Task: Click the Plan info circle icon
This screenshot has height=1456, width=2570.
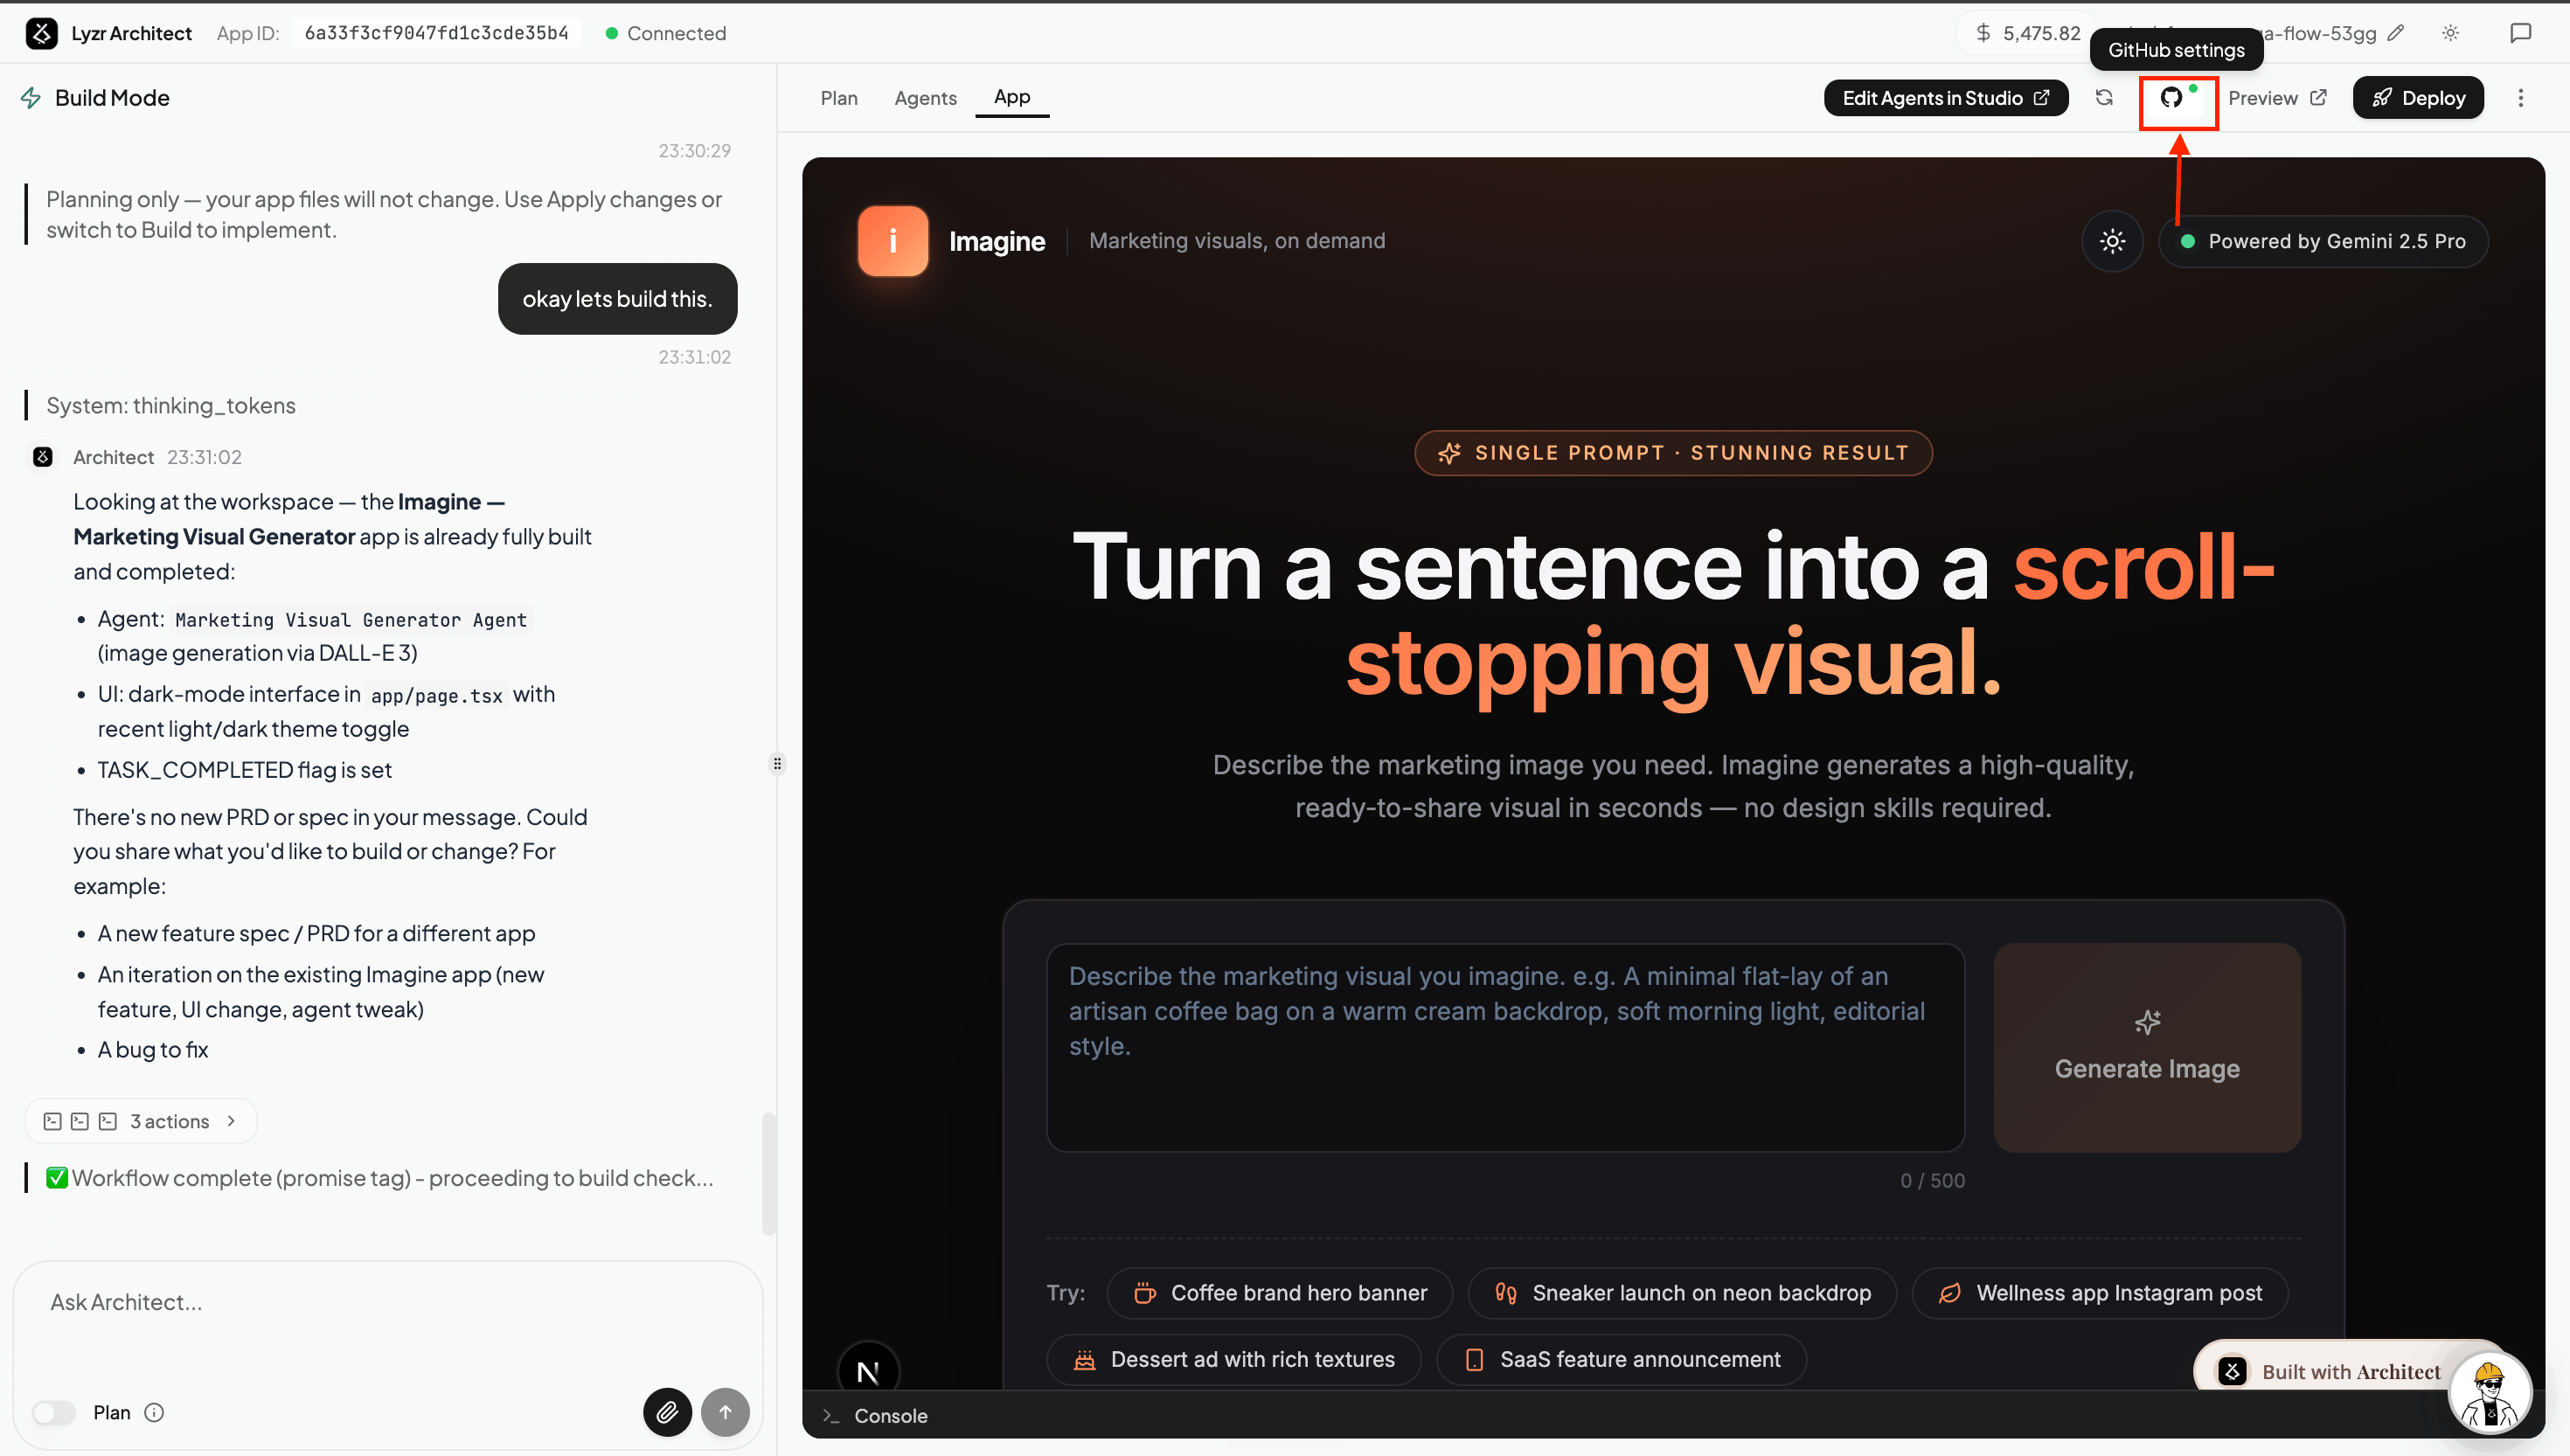Action: (154, 1413)
